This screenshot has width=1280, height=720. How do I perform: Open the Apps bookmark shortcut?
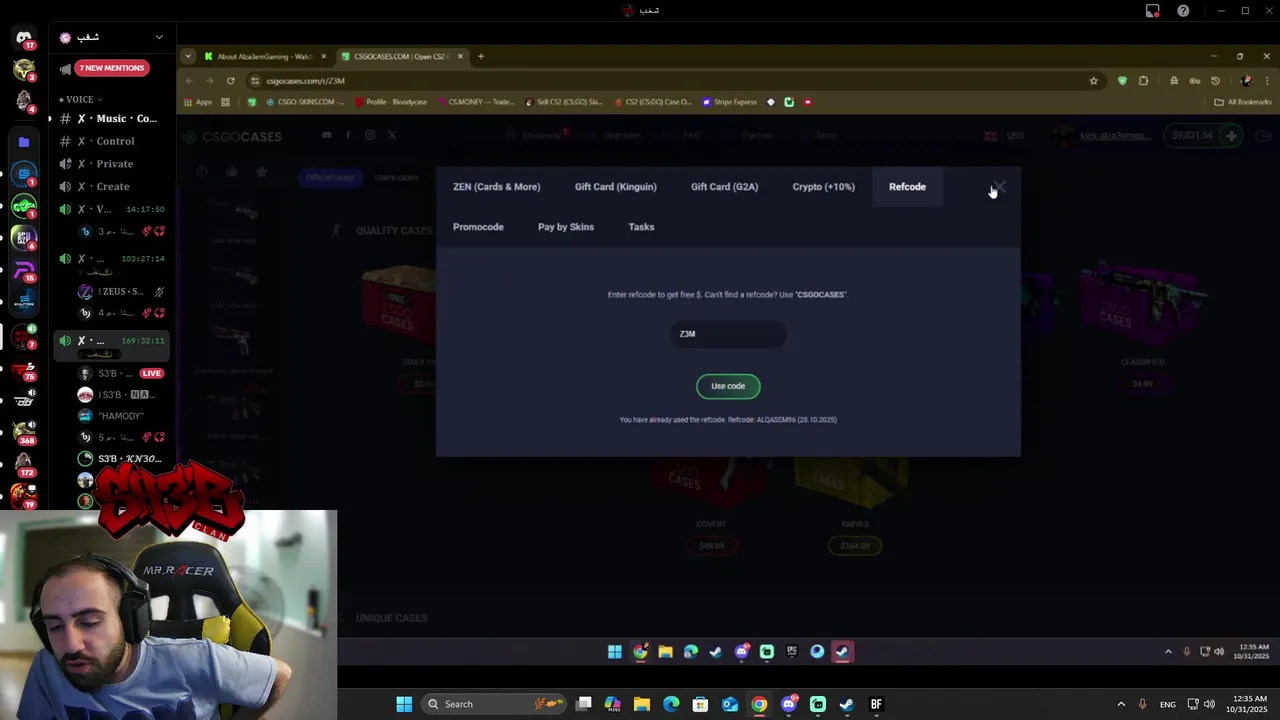(x=197, y=102)
